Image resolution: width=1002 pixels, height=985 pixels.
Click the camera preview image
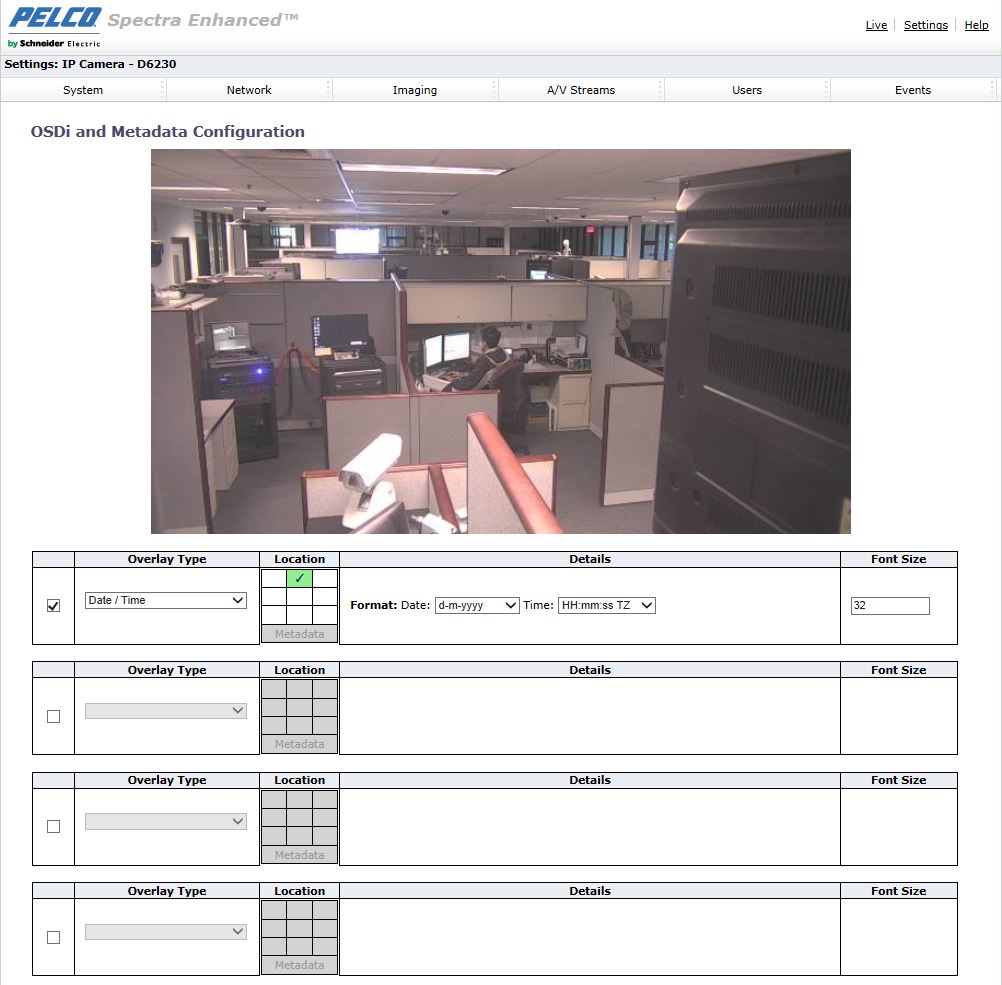click(x=500, y=340)
